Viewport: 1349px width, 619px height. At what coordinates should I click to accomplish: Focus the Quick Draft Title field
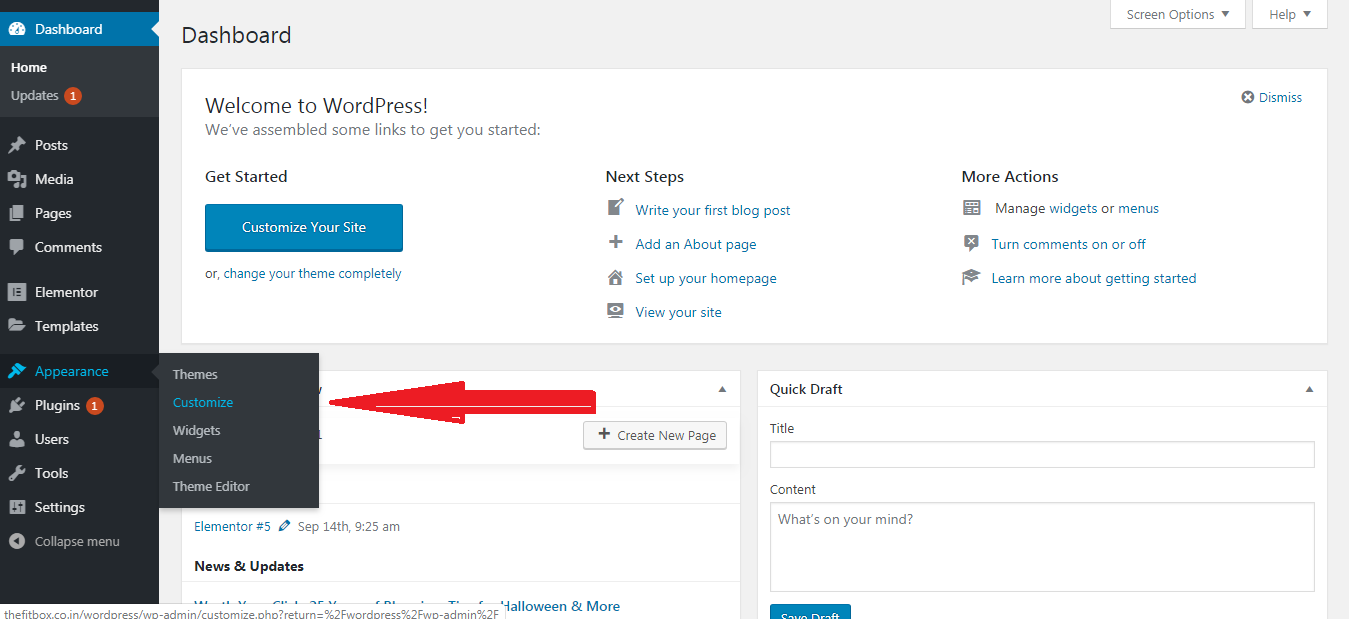pyautogui.click(x=1042, y=455)
